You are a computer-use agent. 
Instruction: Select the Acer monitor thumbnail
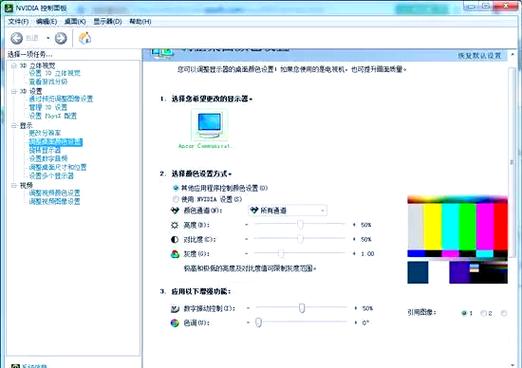coord(209,125)
